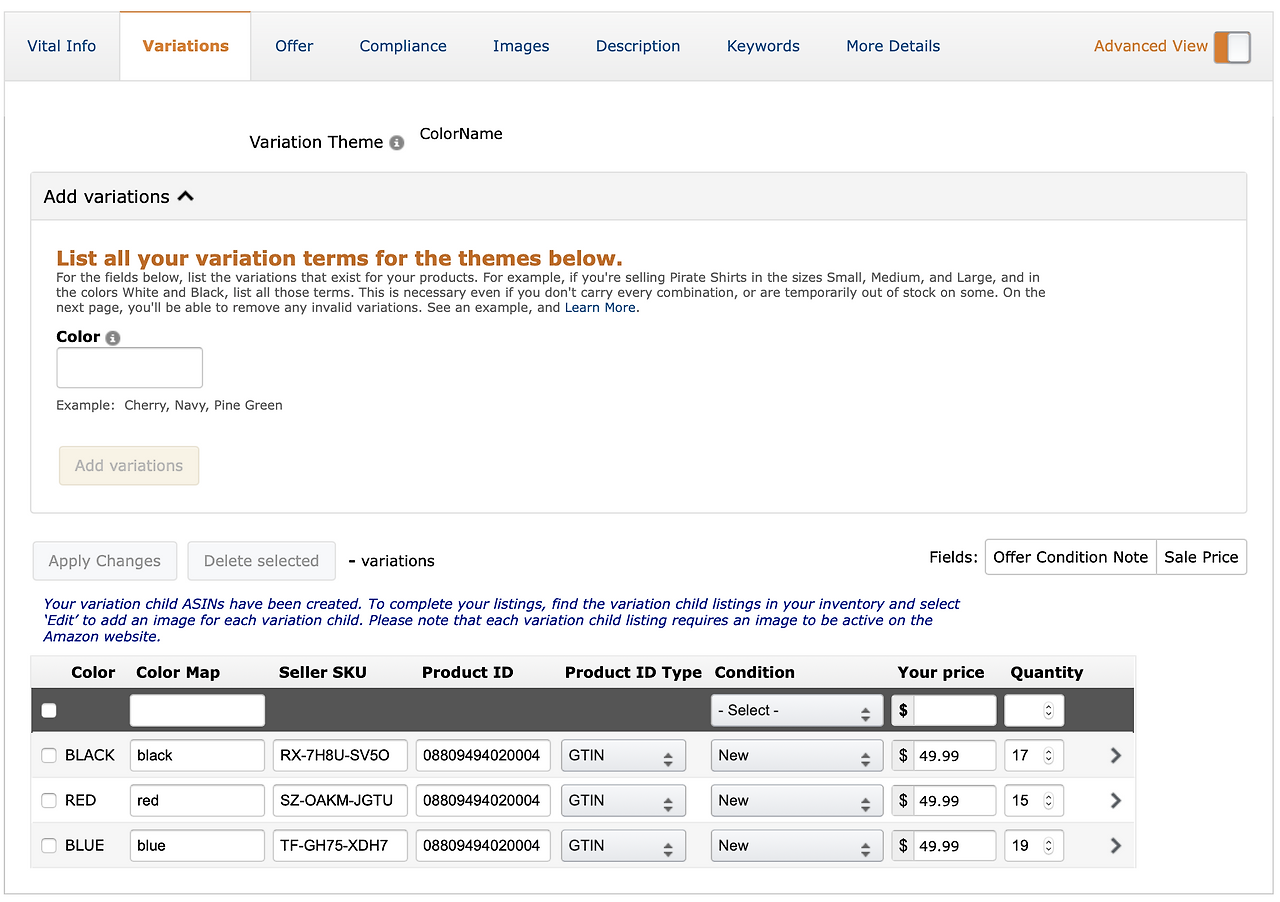Click the Seller SKU field SZ-OAKM-JGTU
This screenshot has height=902, width=1280.
[x=340, y=801]
